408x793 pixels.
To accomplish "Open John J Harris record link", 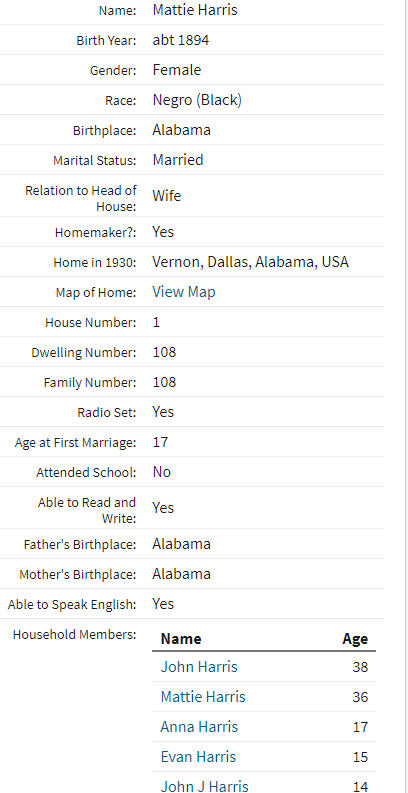I will point(204,786).
